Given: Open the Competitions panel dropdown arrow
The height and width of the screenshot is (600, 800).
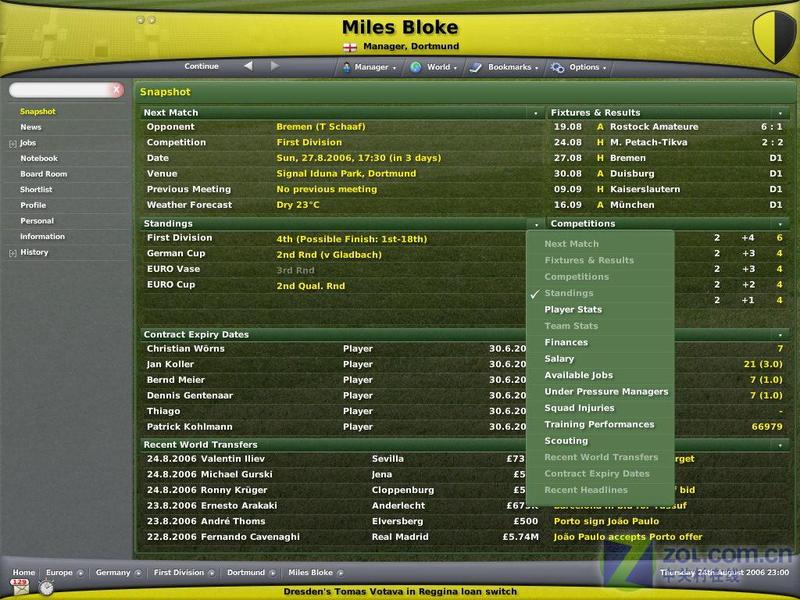Looking at the screenshot, I should [x=780, y=224].
